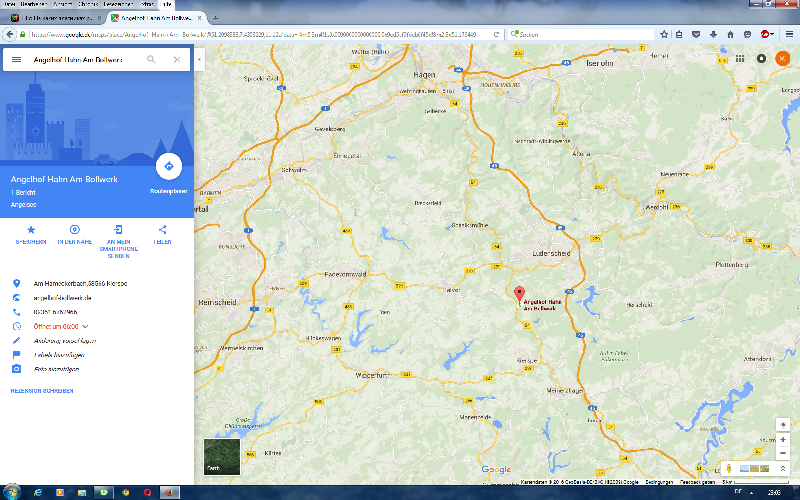Click the Firefox home icon
This screenshot has height=500, width=800.
point(730,34)
